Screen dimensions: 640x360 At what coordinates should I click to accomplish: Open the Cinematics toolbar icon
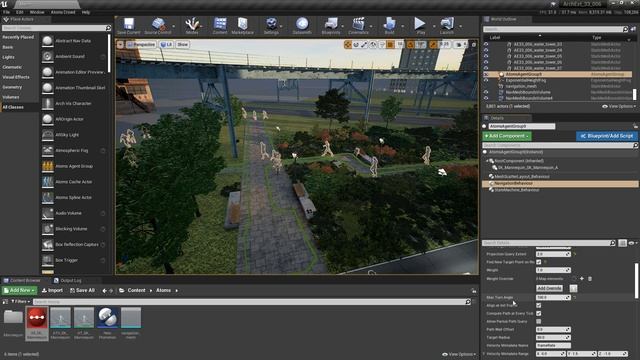[358, 26]
